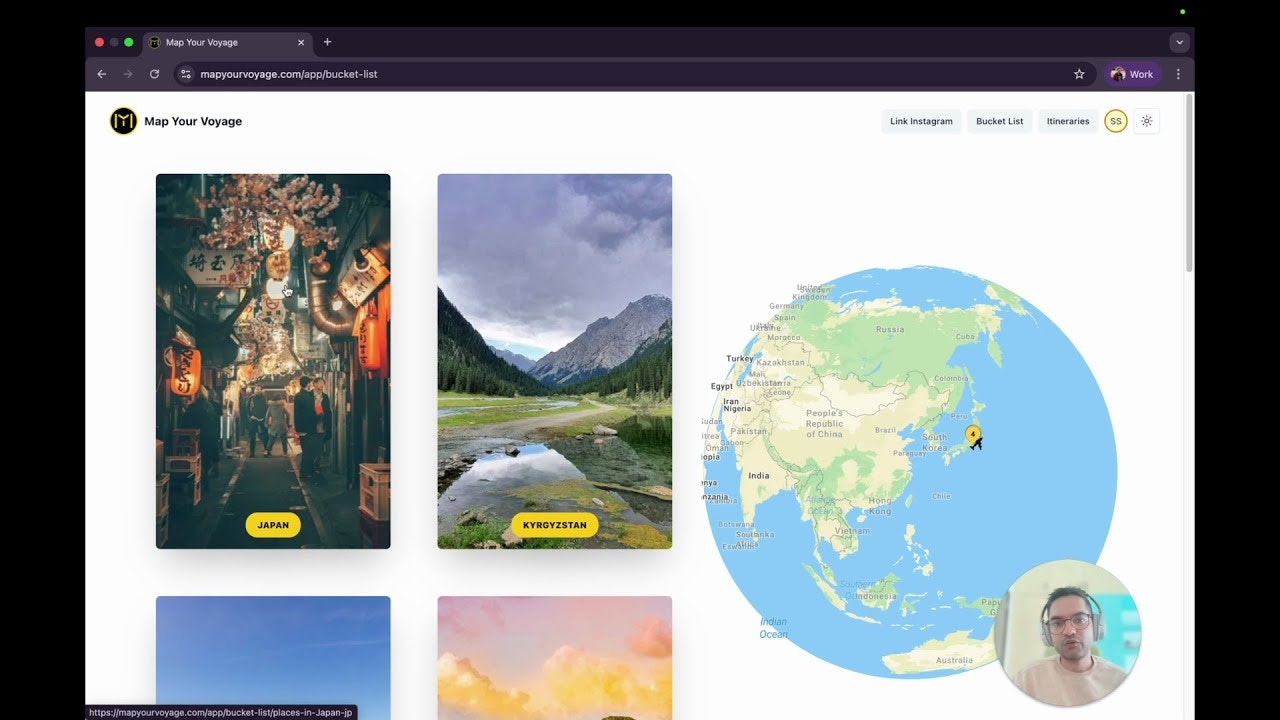Open a new tab with the plus
1280x720 pixels.
327,42
